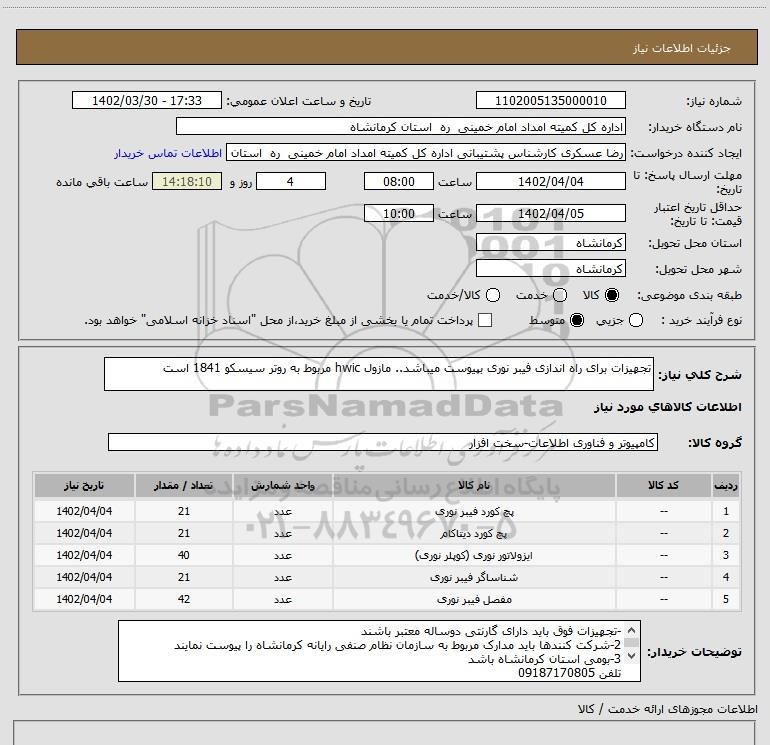Screen dimensions: 770x745
Task: Click remaining time countdown 14:18:10
Action: click(187, 182)
